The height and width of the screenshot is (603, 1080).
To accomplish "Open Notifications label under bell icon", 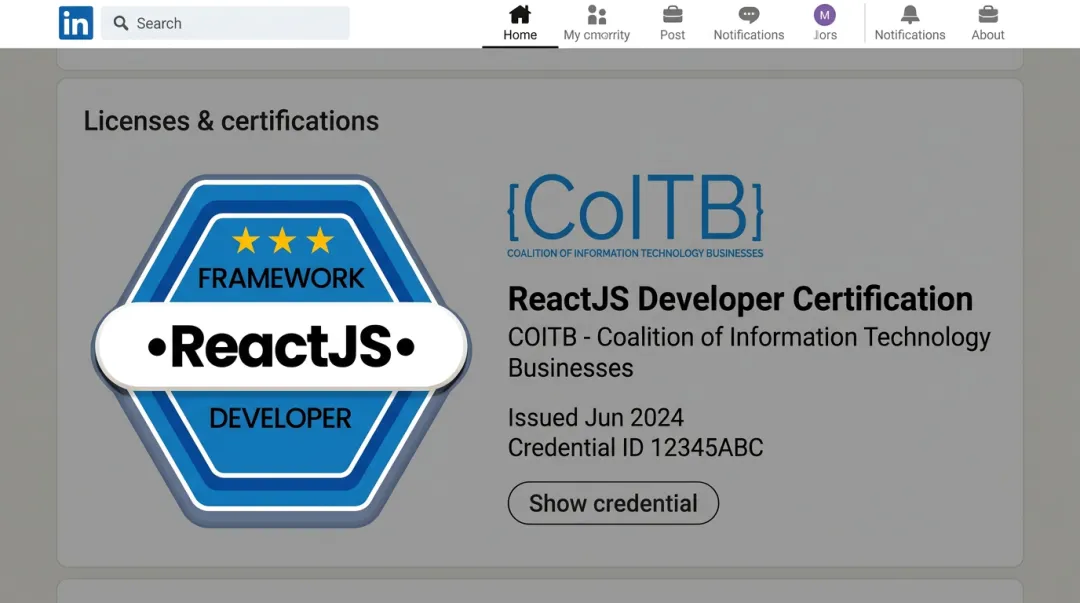I will (910, 34).
